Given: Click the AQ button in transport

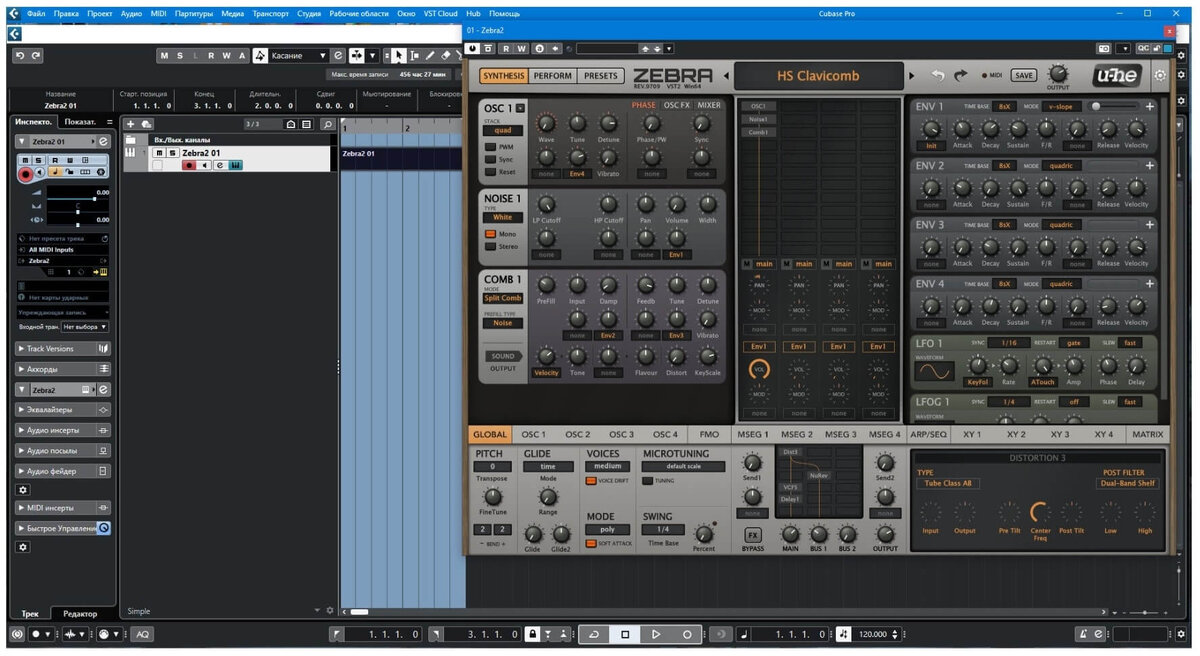Looking at the screenshot, I should coord(142,634).
